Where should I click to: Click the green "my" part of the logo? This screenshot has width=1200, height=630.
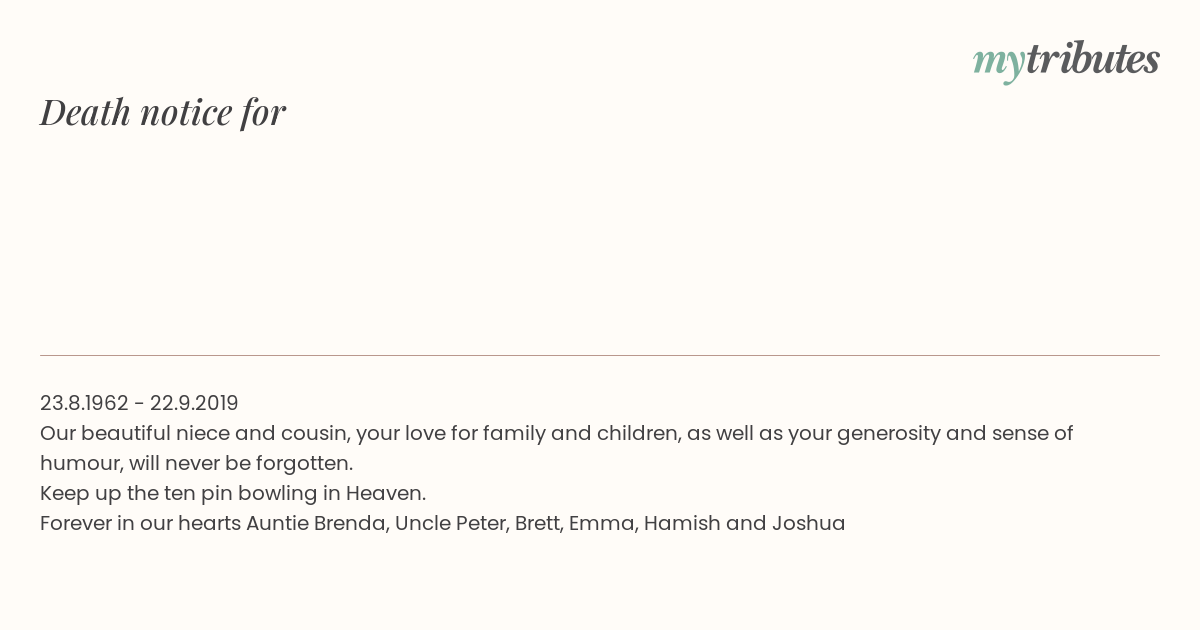point(998,64)
